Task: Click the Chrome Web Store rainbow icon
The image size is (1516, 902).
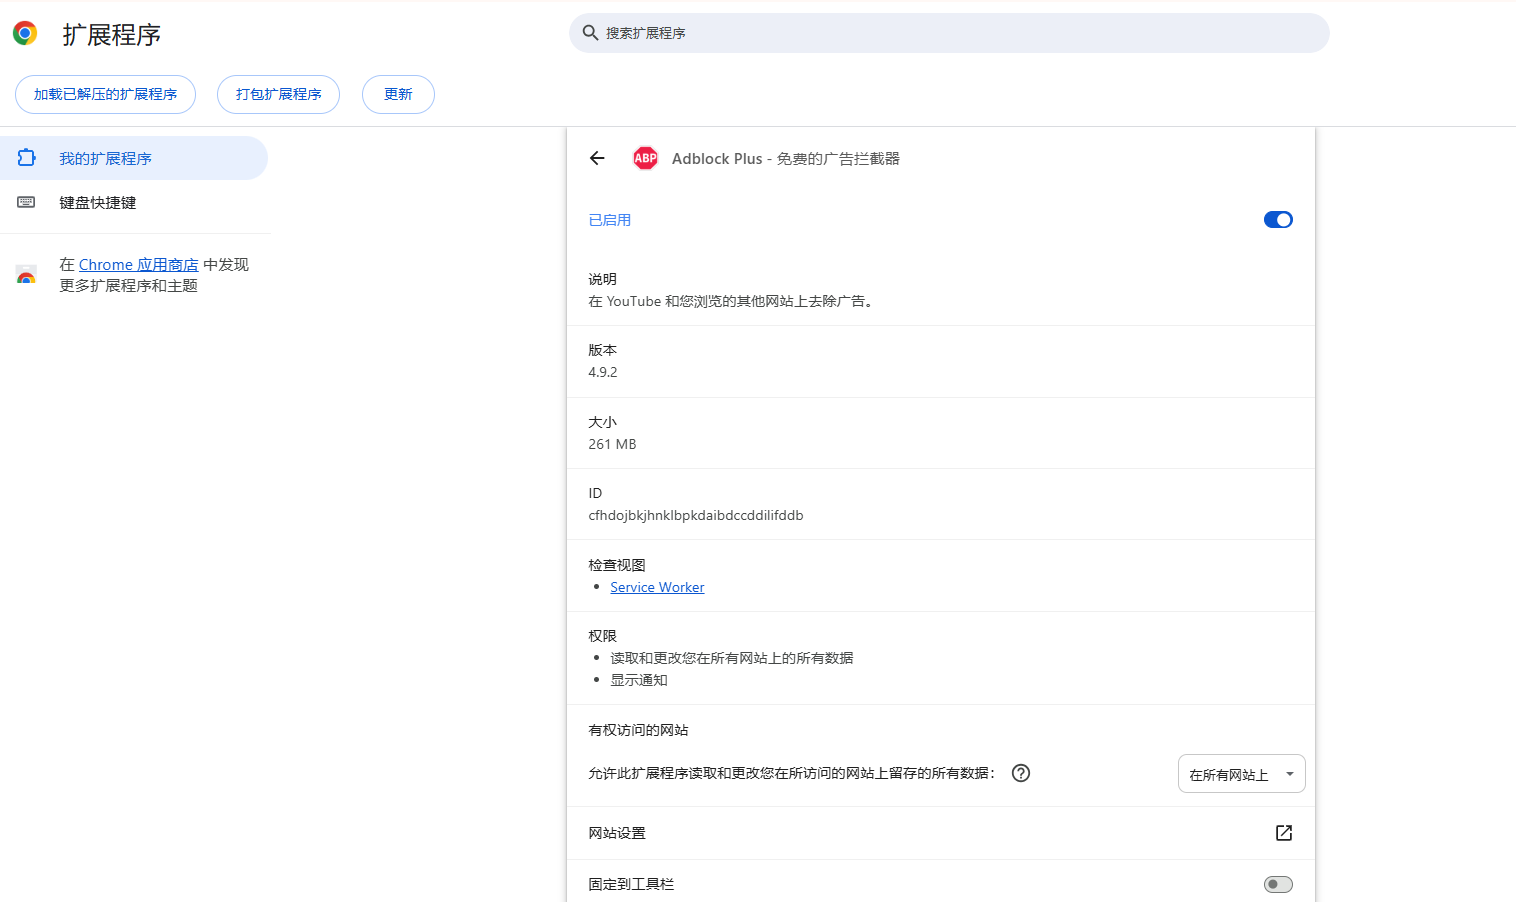Action: [x=27, y=275]
